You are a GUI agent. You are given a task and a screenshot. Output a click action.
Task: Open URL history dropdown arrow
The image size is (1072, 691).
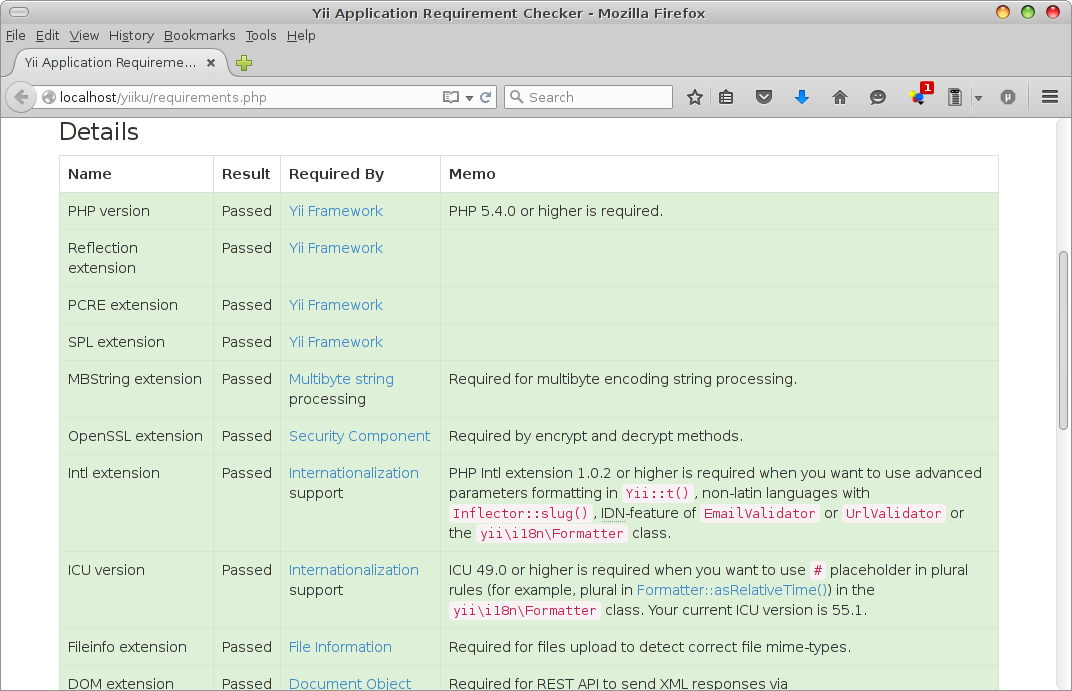coord(469,98)
